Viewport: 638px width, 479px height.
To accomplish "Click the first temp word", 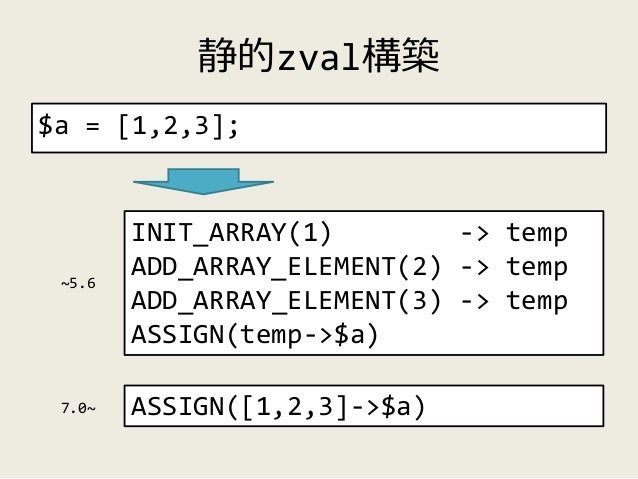I will pyautogui.click(x=537, y=234).
